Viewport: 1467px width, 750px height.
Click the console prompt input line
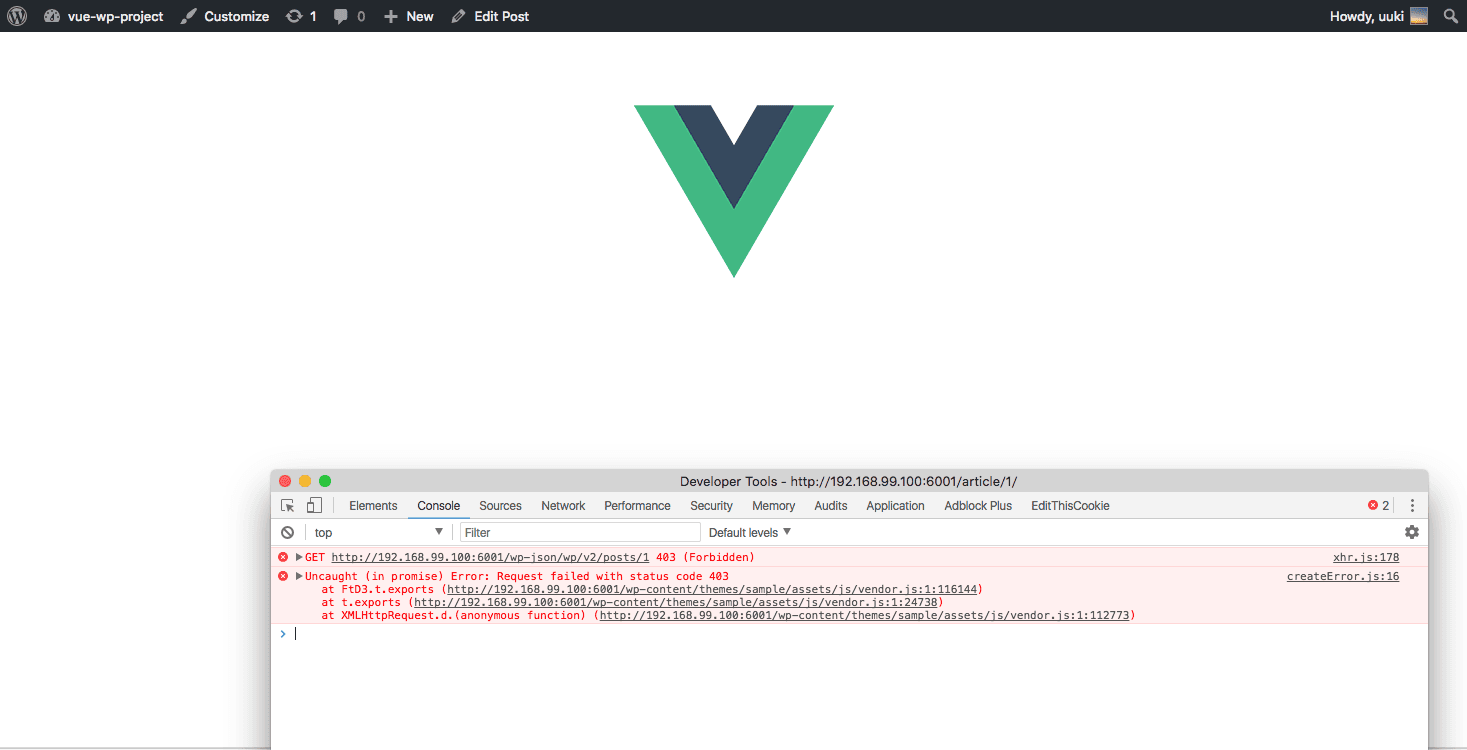(x=860, y=634)
